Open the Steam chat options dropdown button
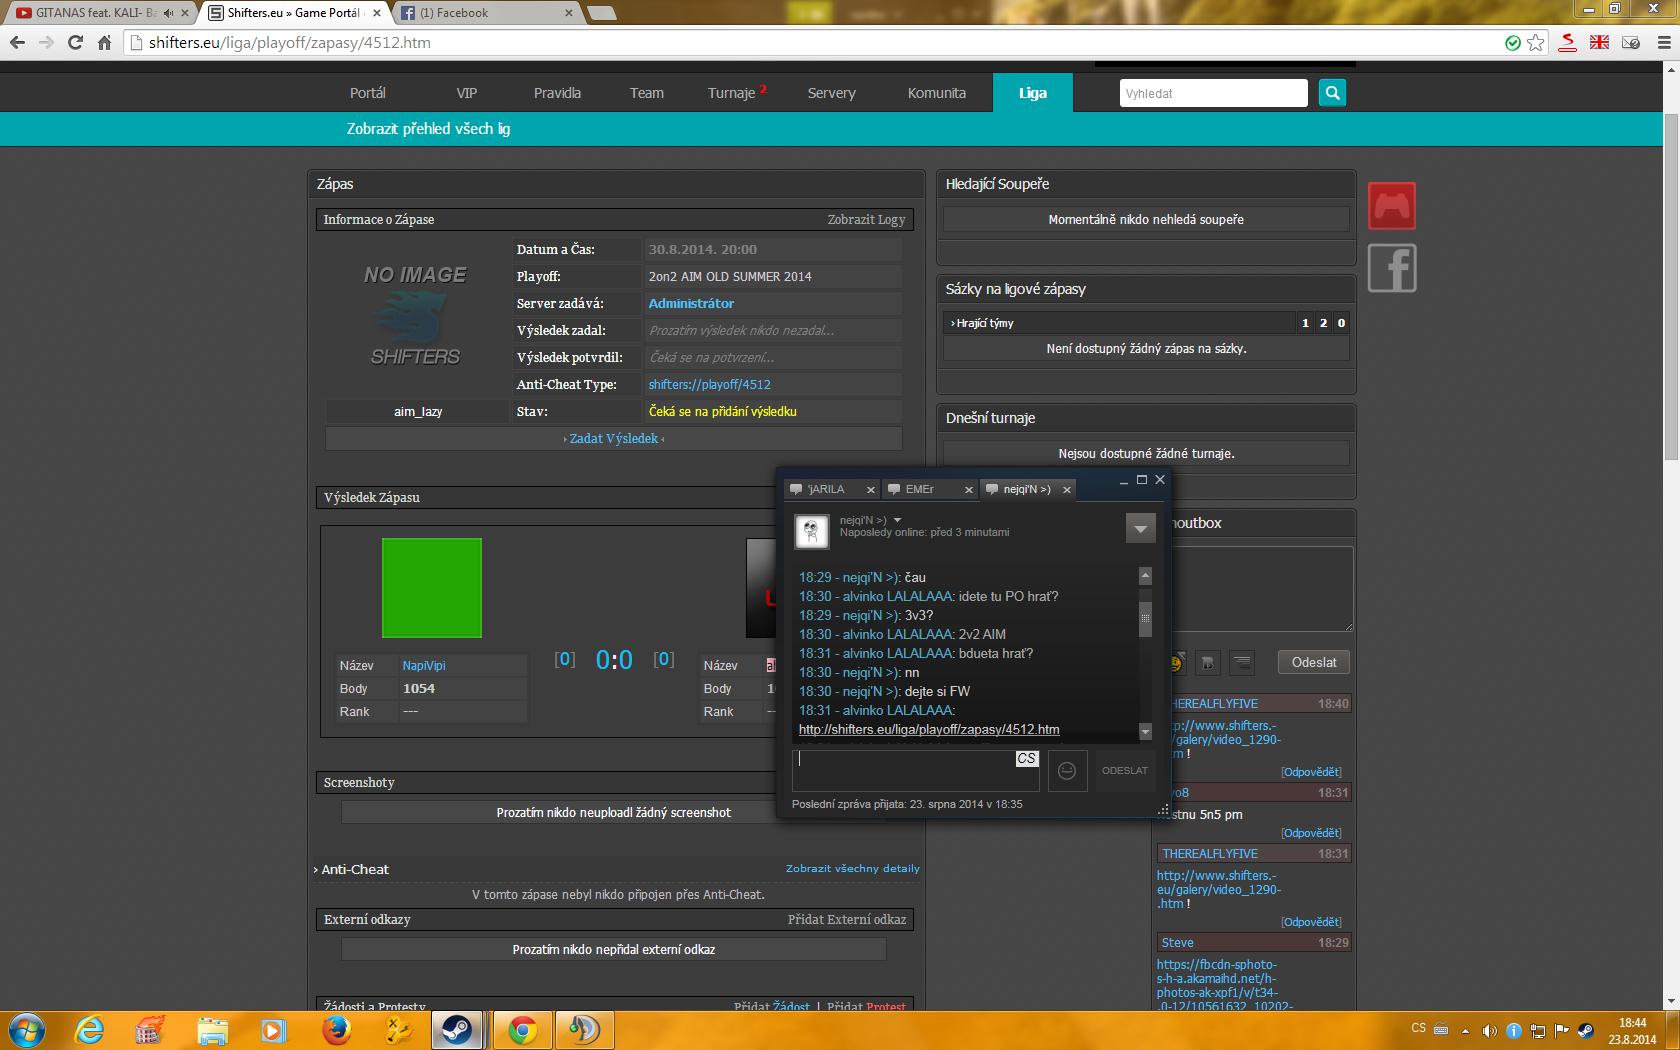 pos(1140,528)
